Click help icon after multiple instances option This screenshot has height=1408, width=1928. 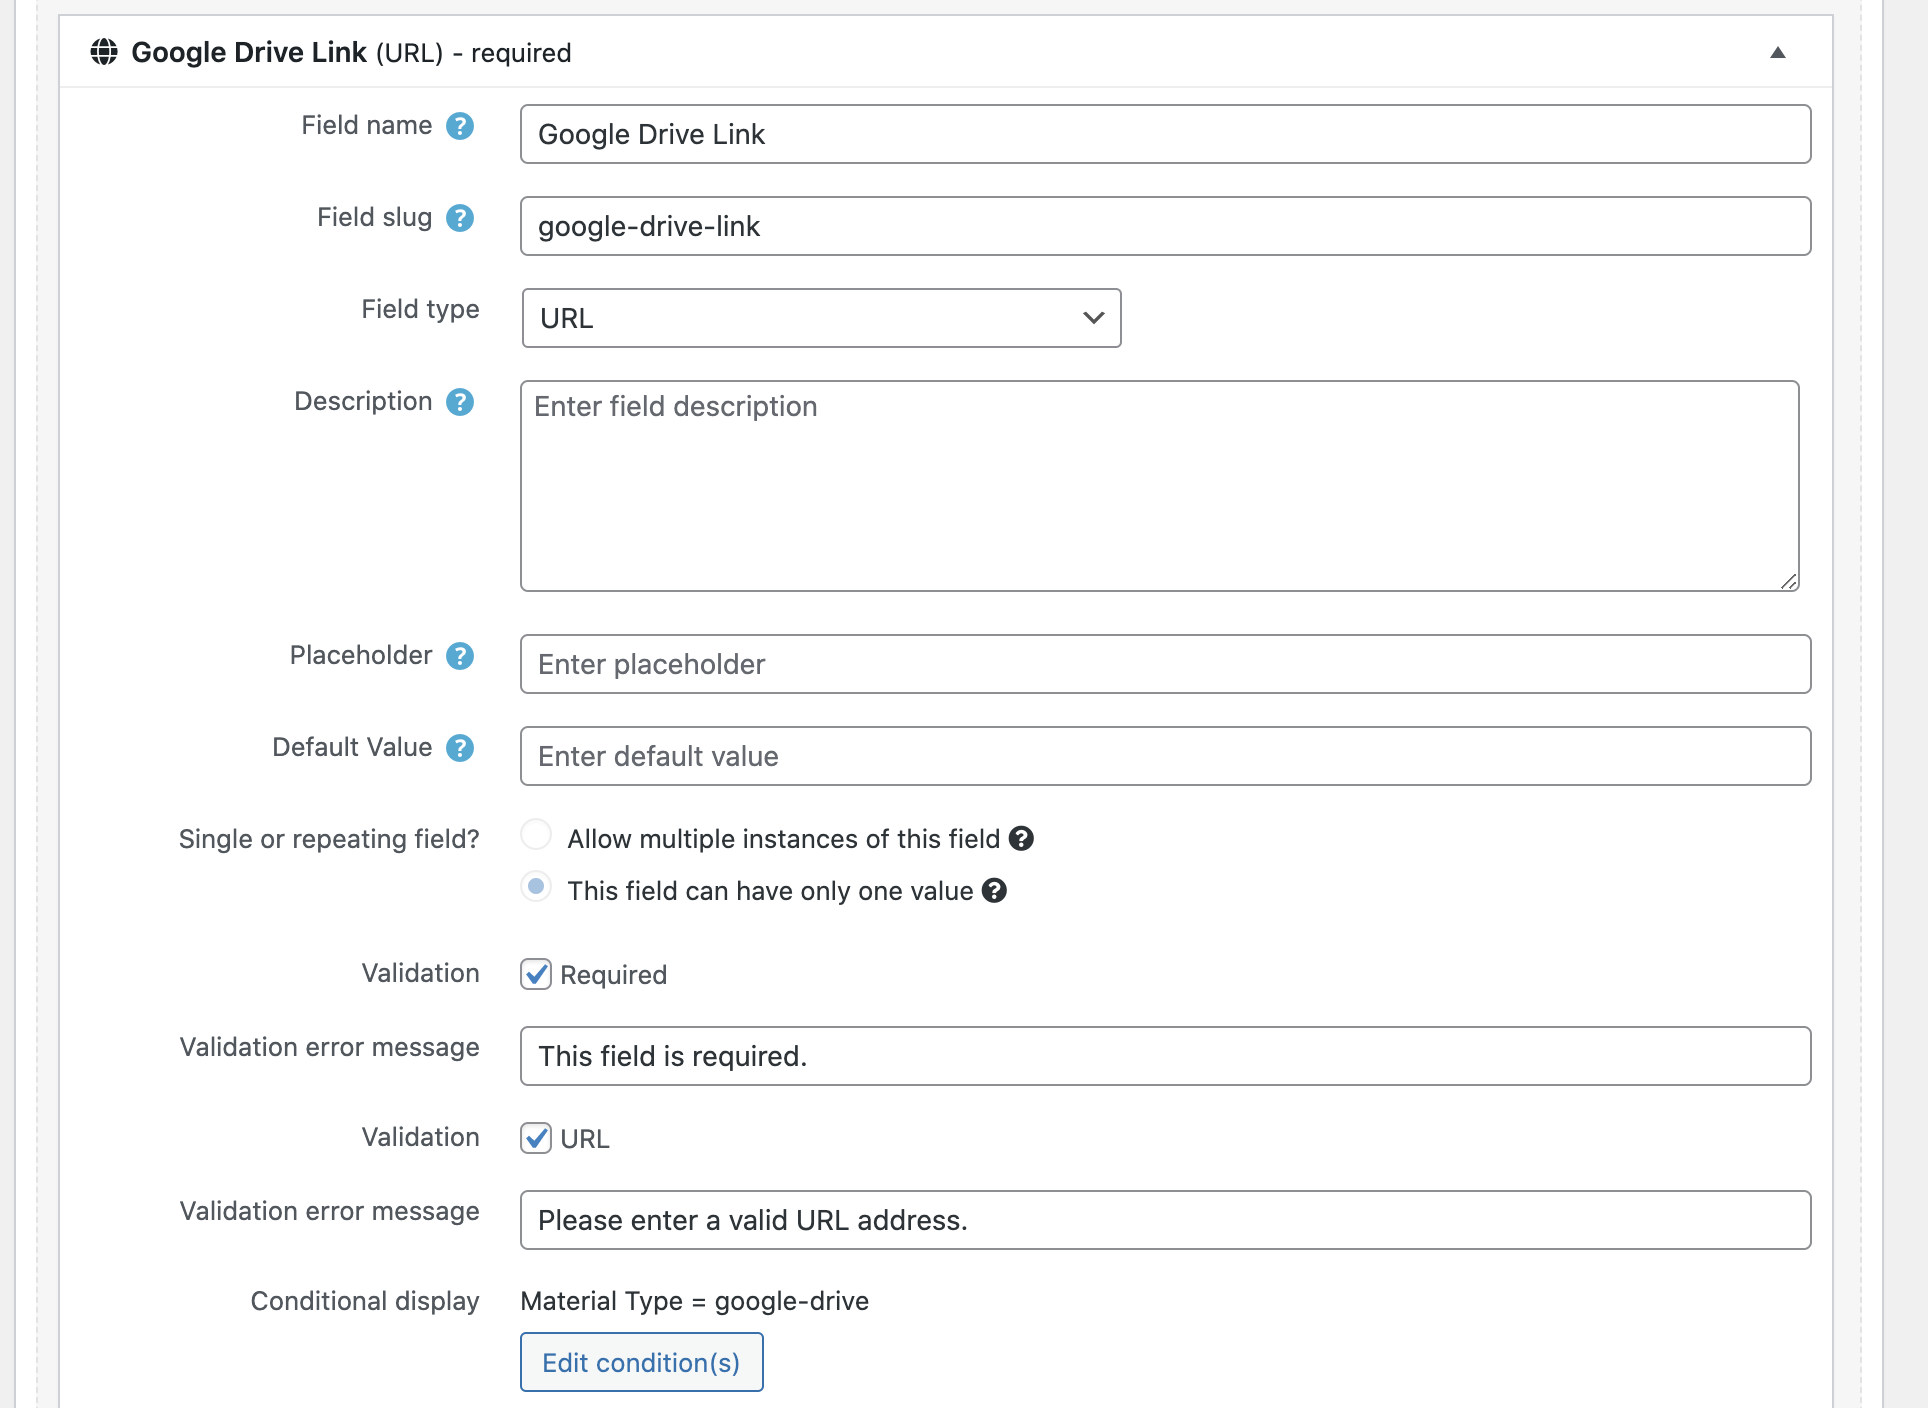(1021, 838)
